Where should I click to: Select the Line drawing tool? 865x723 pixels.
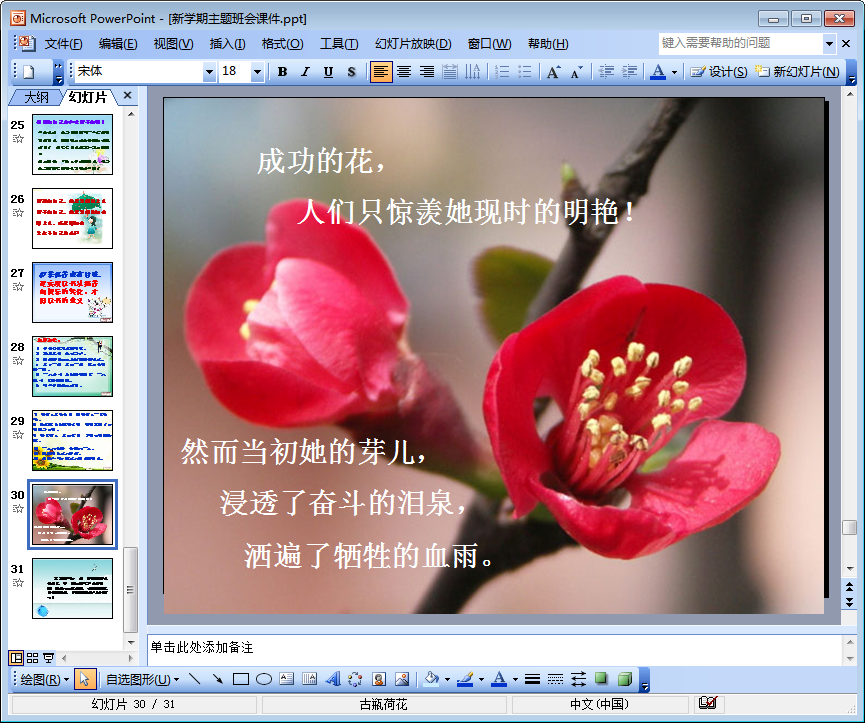(194, 679)
